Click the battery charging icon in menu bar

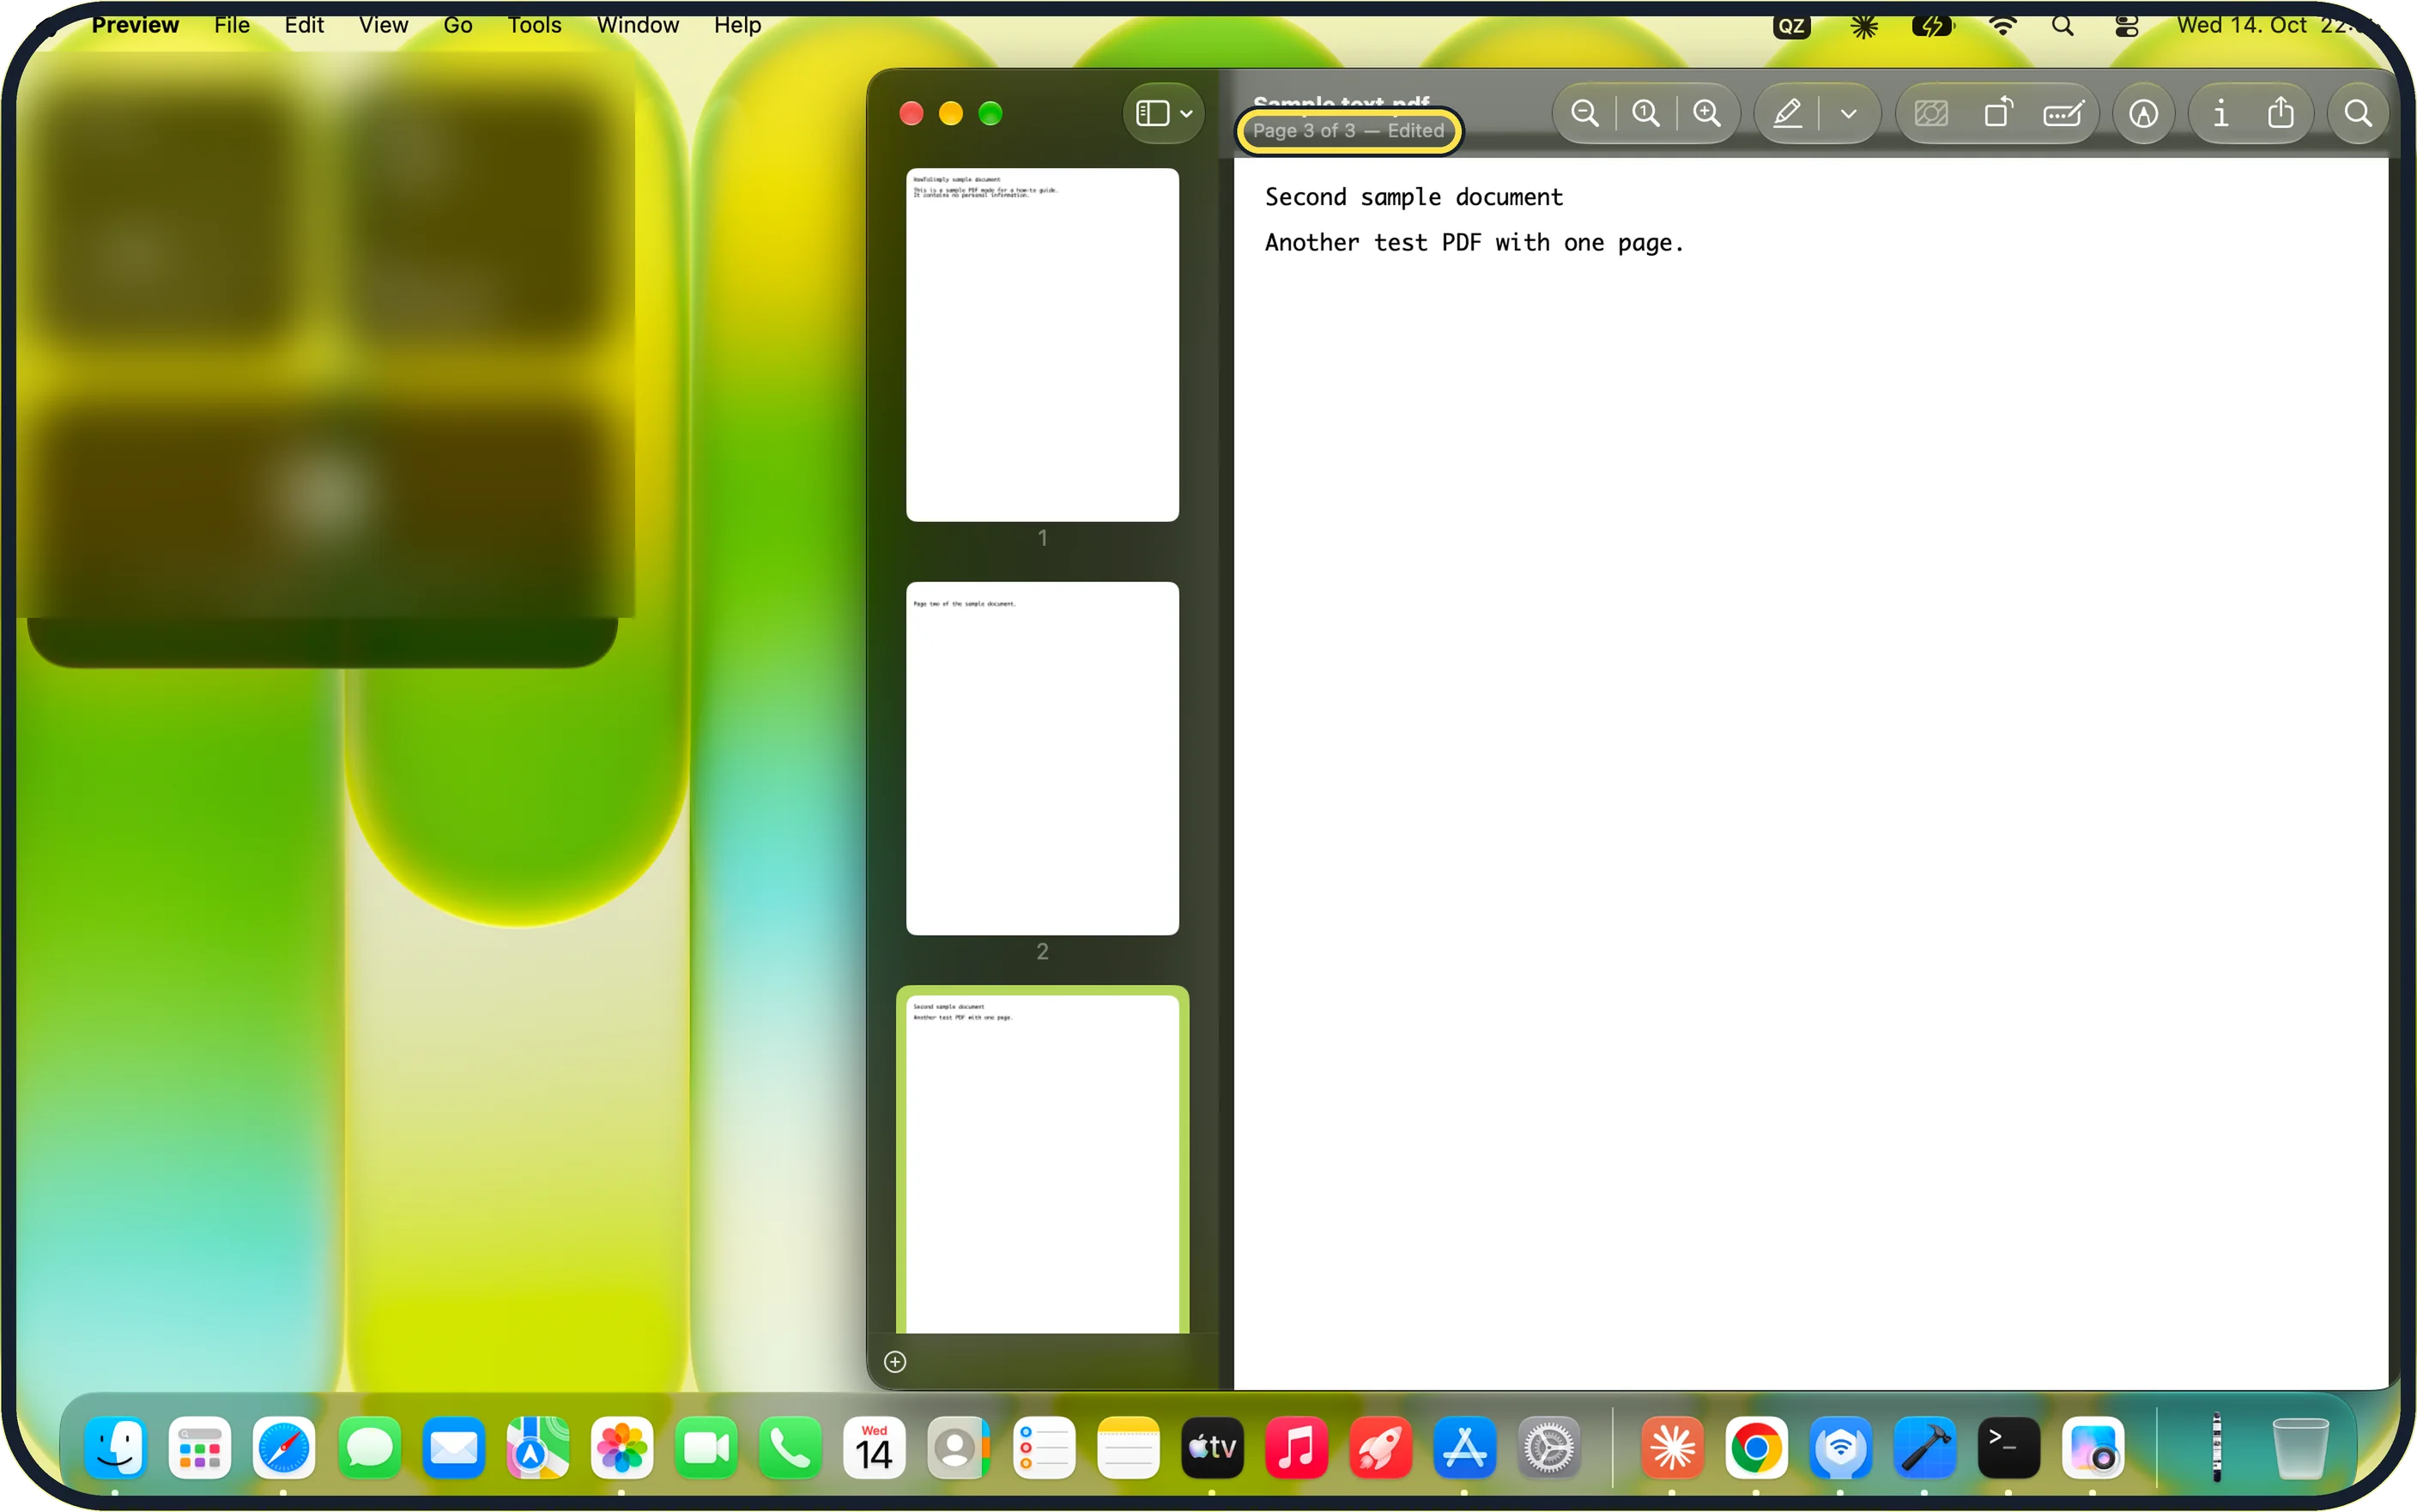click(1931, 26)
